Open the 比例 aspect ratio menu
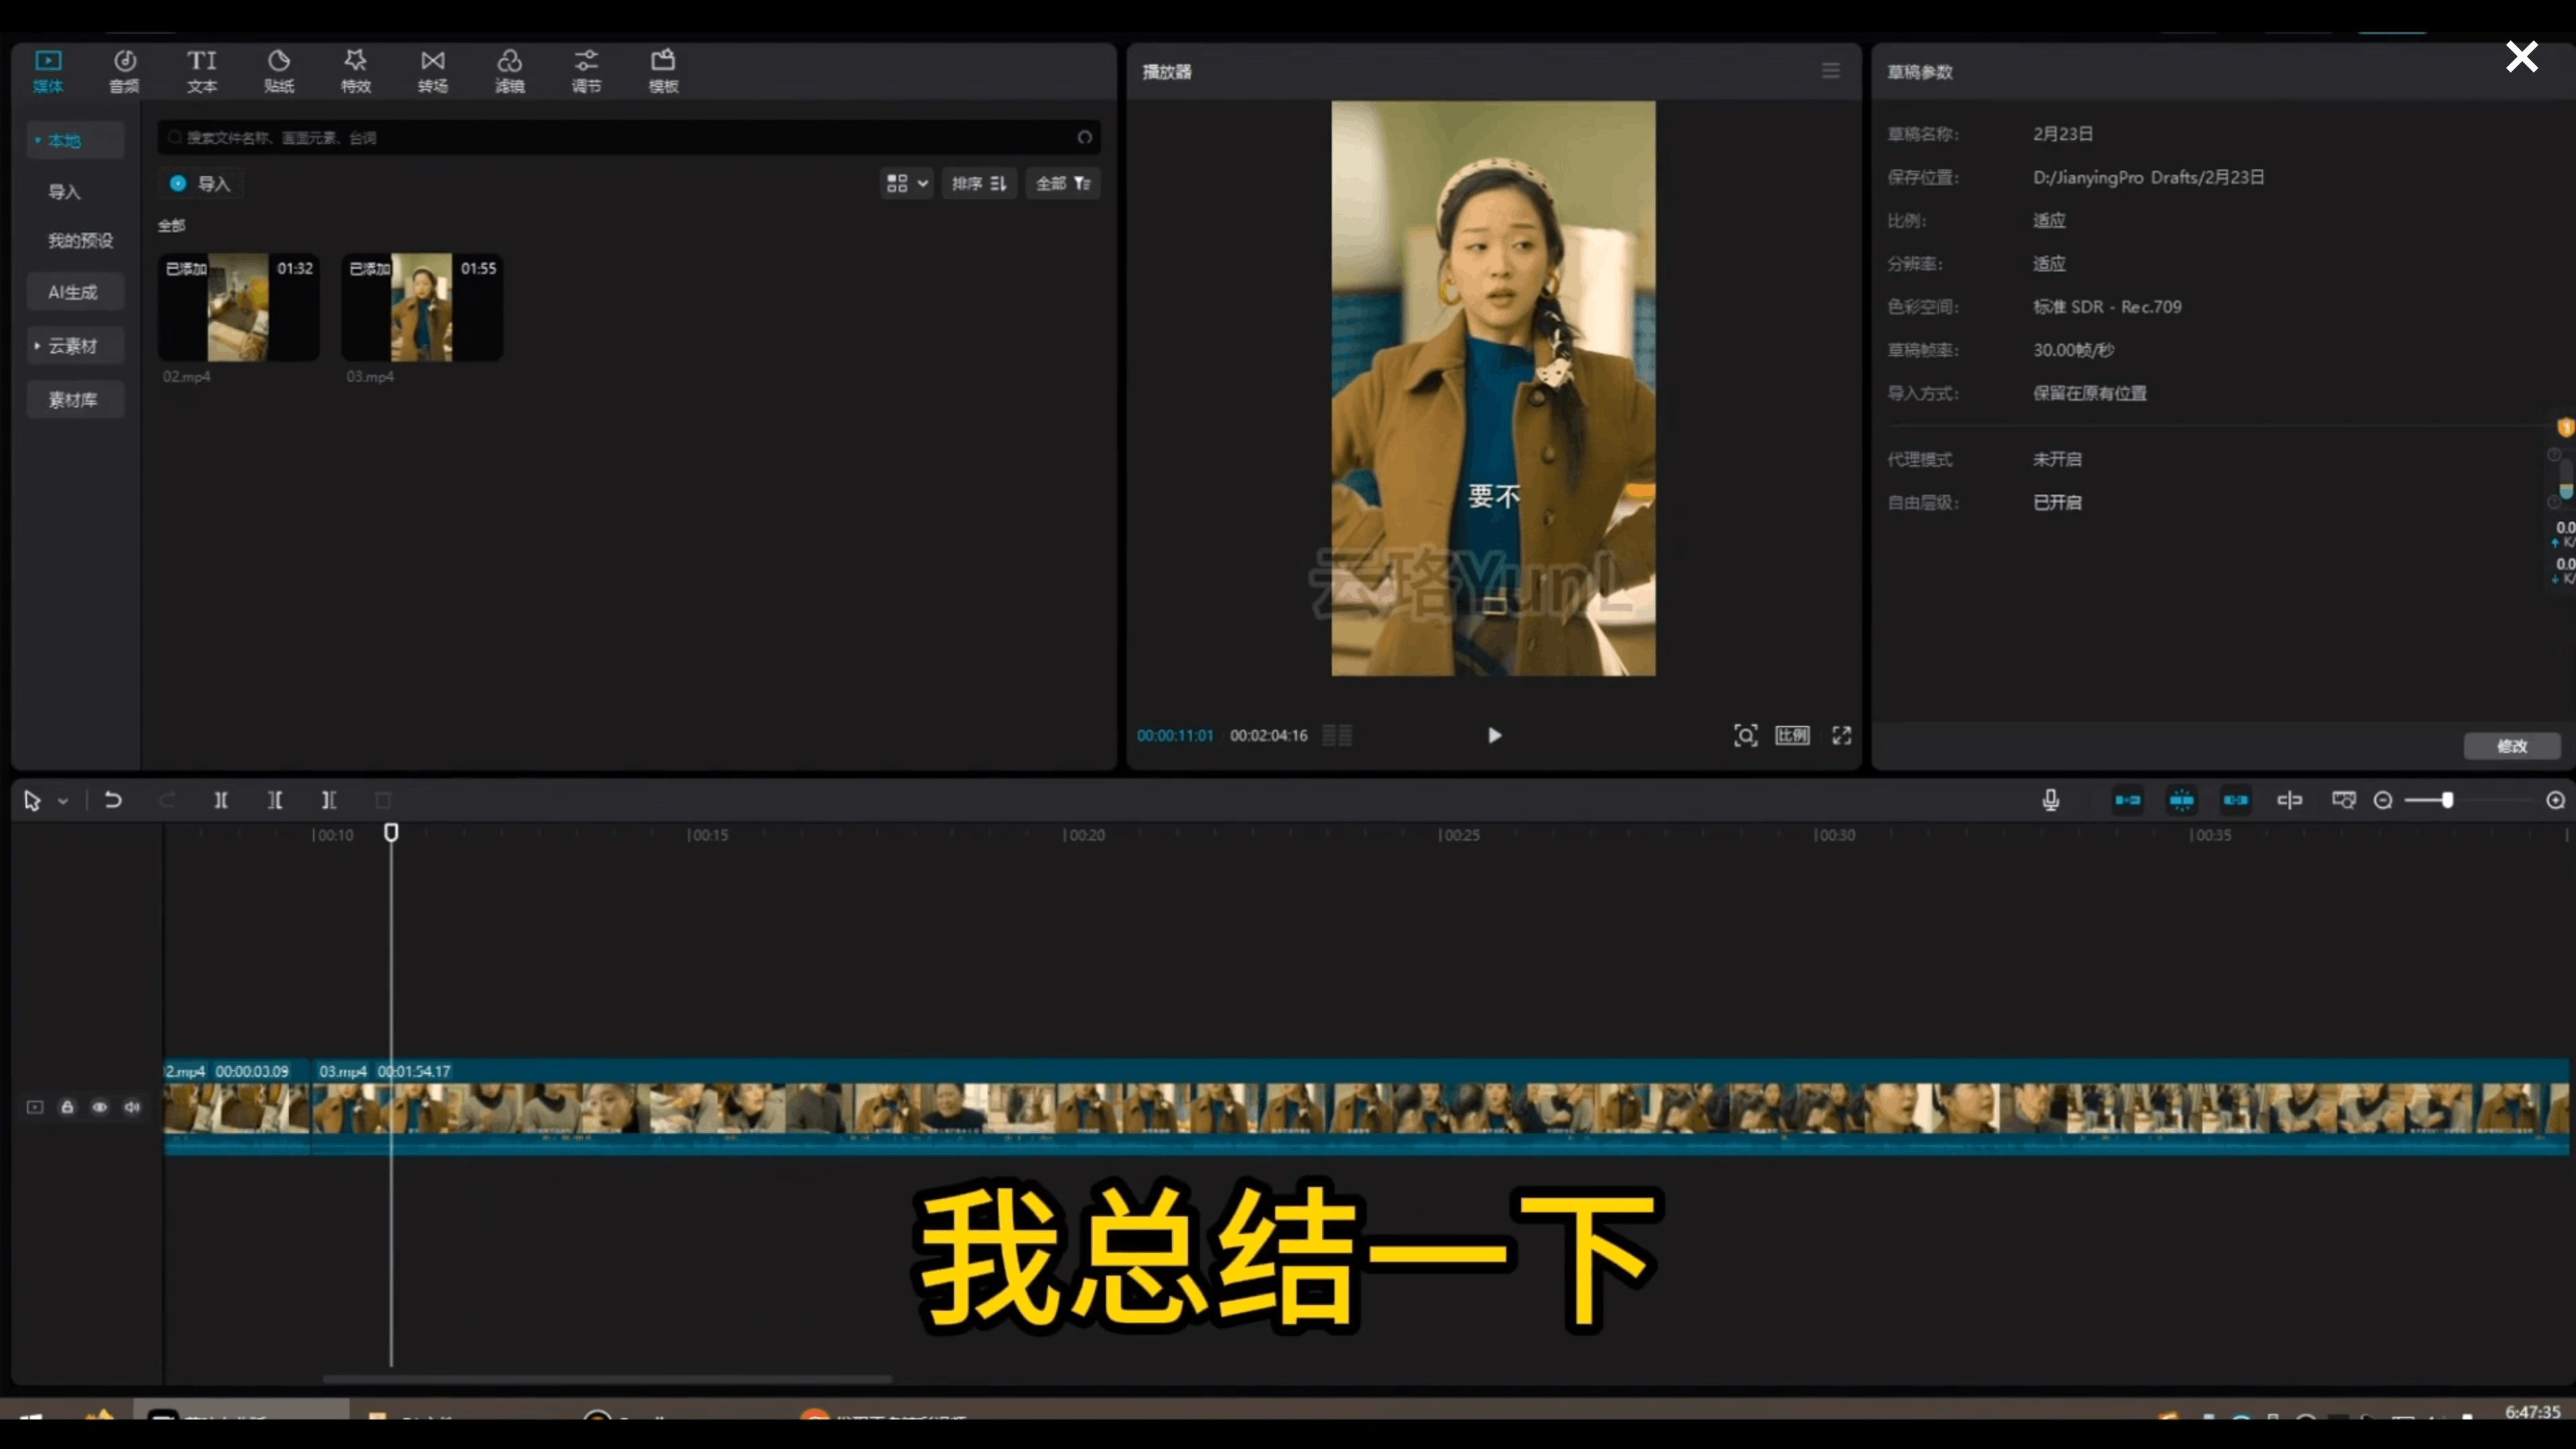Viewport: 2576px width, 1449px height. [1792, 736]
